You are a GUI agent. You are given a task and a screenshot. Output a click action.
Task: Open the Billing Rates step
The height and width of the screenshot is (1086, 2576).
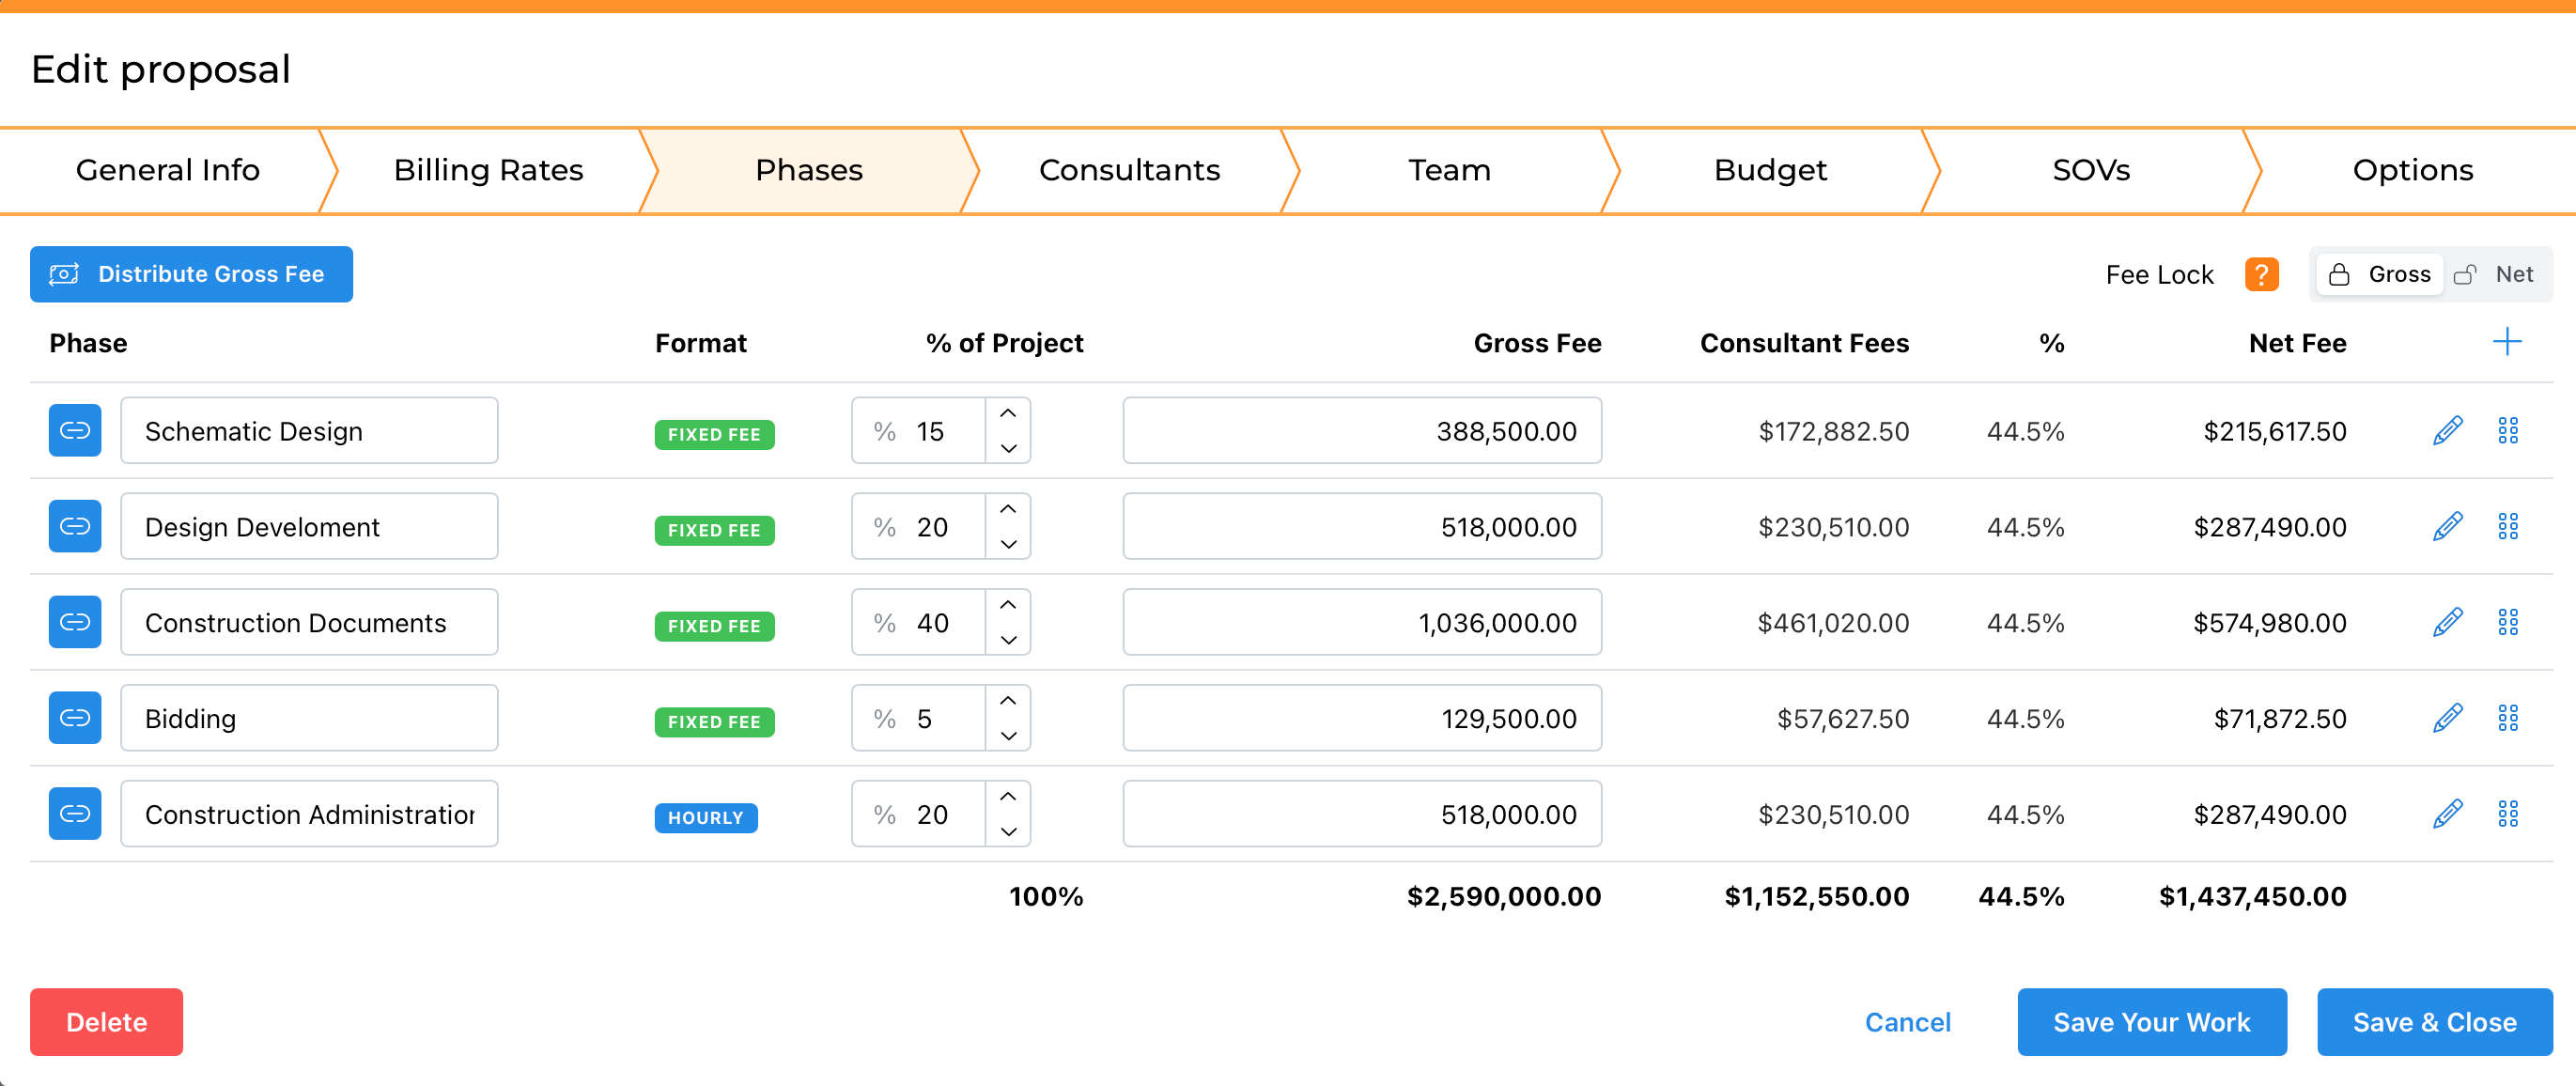[x=488, y=170]
